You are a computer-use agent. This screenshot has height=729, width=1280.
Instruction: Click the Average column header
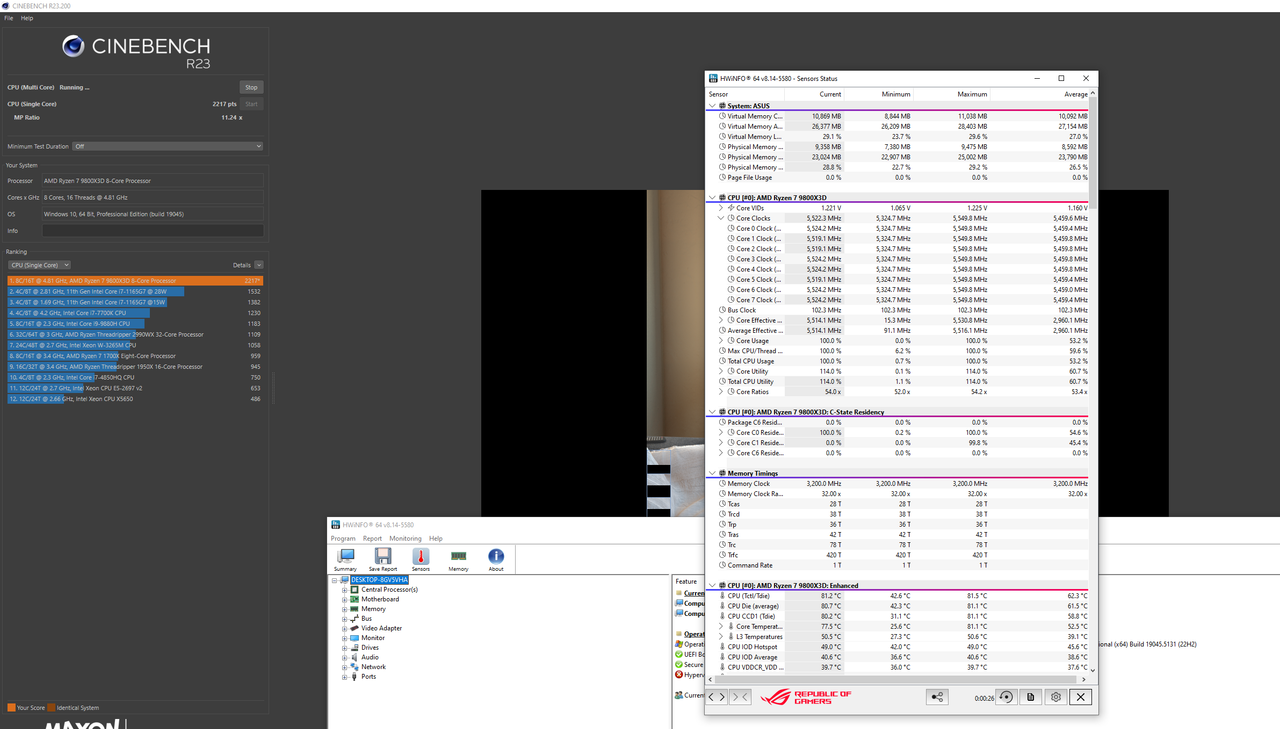coord(1040,94)
